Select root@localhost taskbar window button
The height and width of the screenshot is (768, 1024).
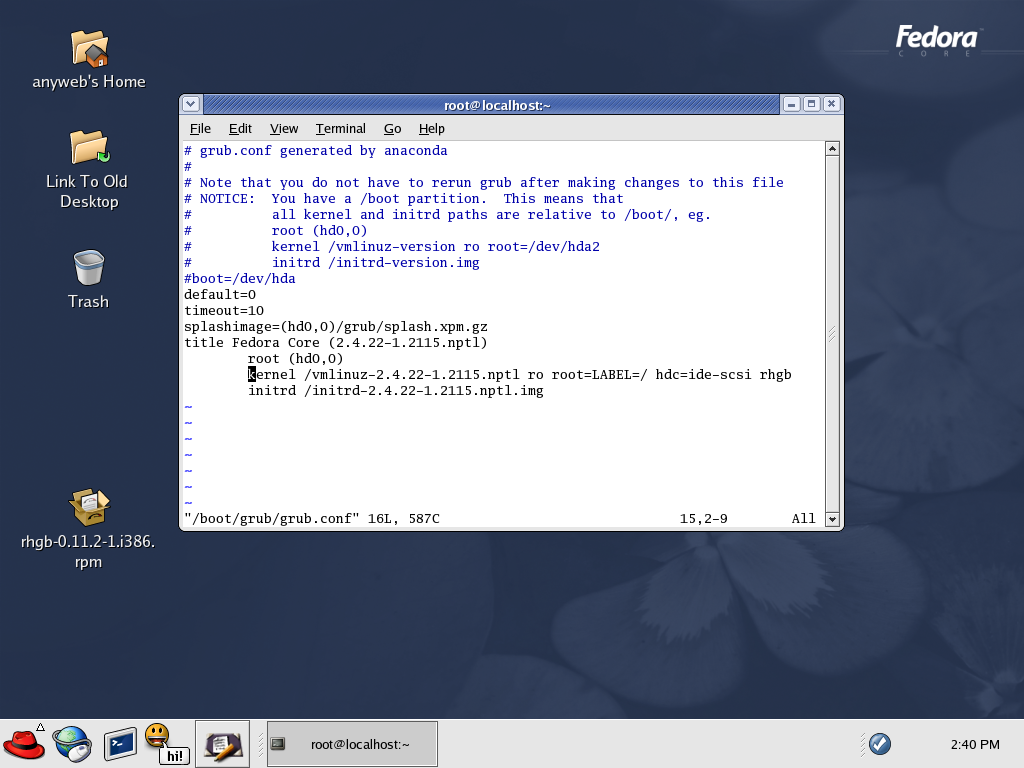pos(352,744)
